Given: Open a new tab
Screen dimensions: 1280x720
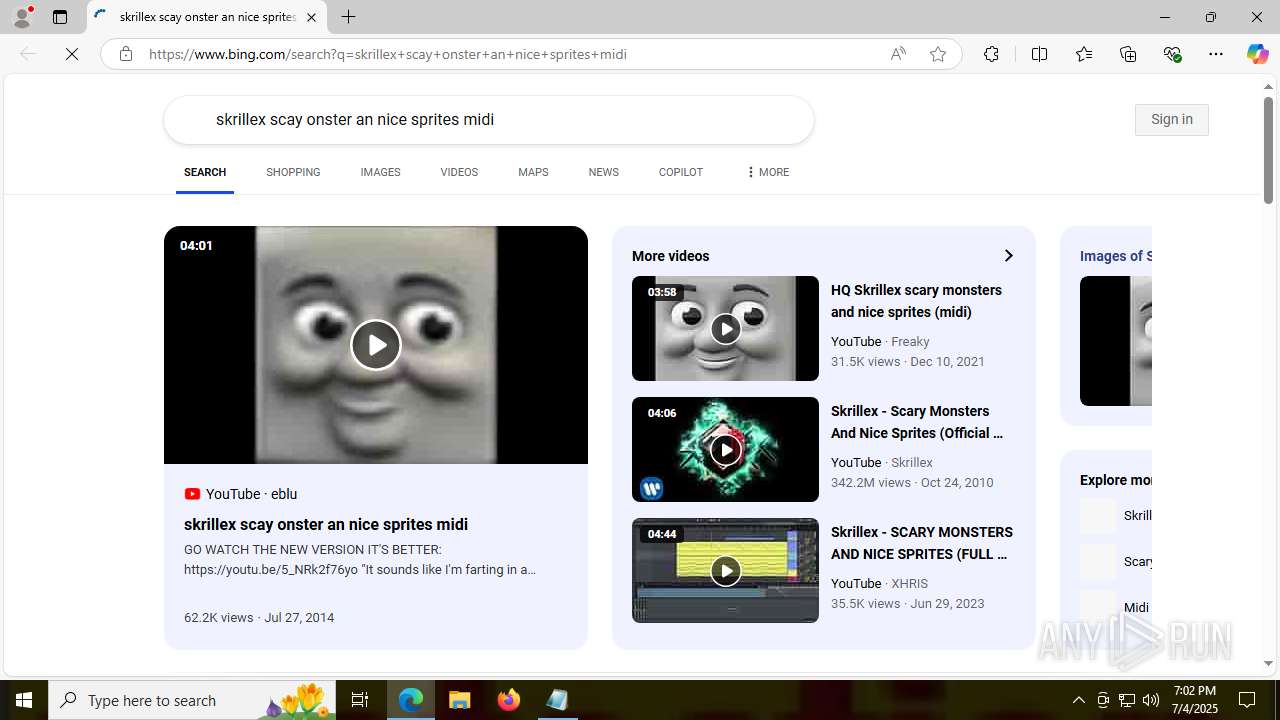Looking at the screenshot, I should (x=349, y=17).
